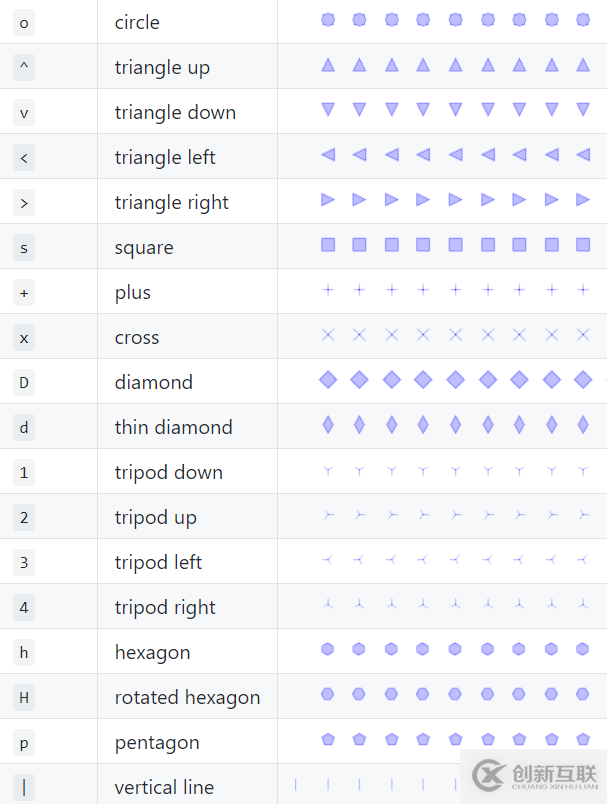Select the tripod left marker sample strip
The image size is (607, 804).
point(455,560)
